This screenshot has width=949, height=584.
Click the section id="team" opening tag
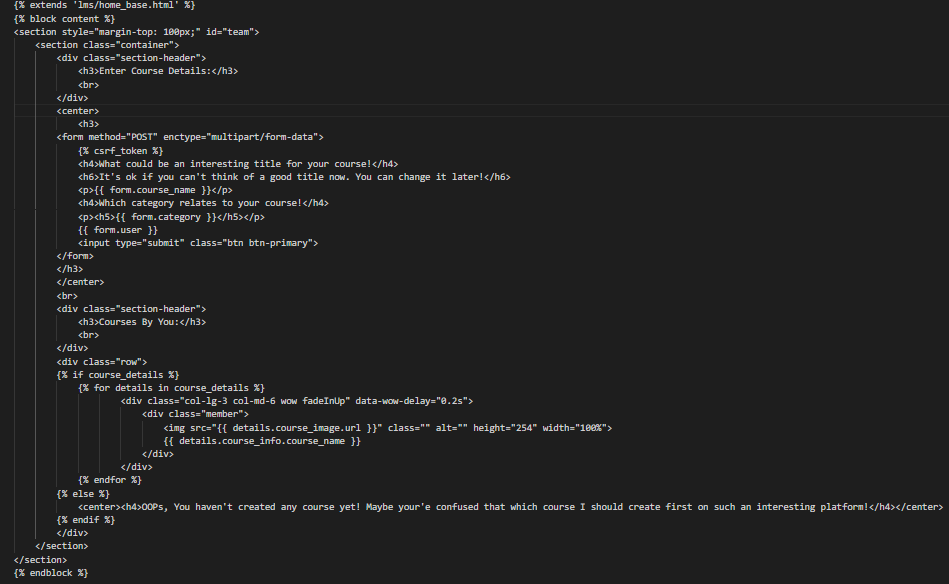pos(136,32)
